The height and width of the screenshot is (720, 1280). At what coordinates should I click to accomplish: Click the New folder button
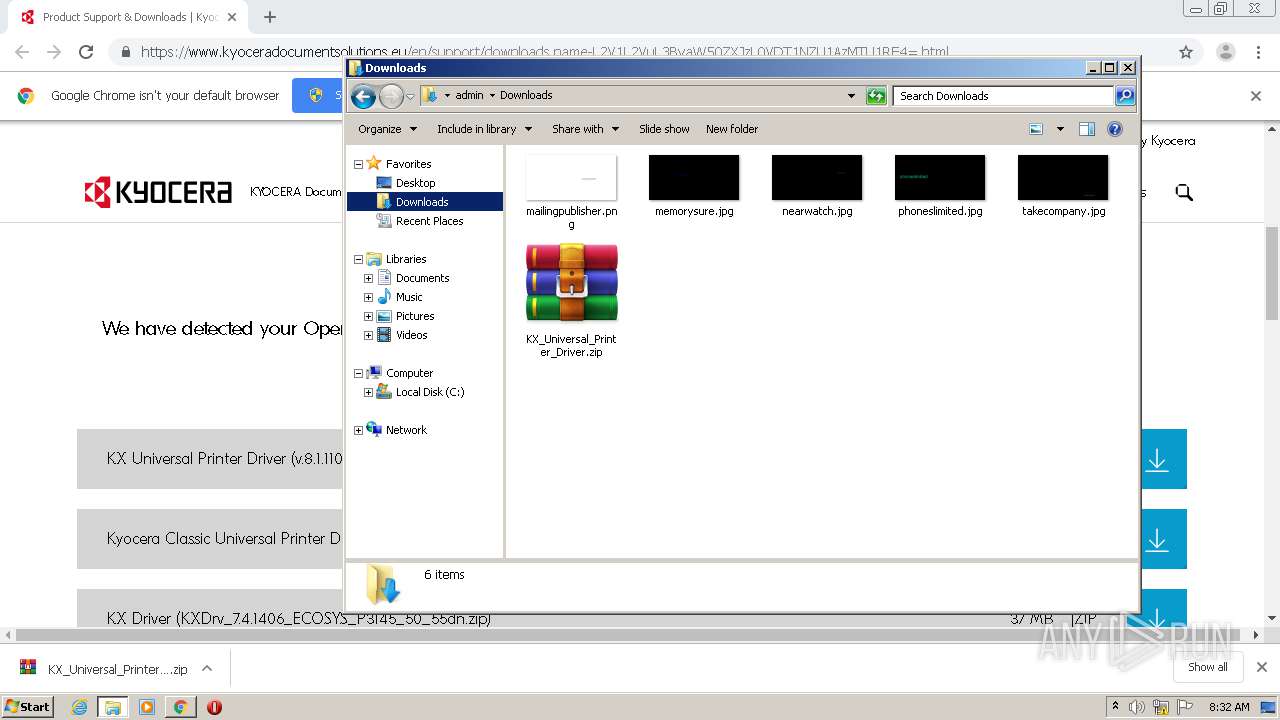coord(732,129)
